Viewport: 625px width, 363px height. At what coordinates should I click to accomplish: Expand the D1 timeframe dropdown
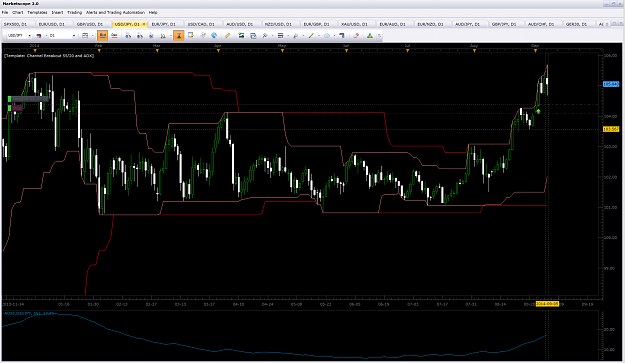(74, 36)
